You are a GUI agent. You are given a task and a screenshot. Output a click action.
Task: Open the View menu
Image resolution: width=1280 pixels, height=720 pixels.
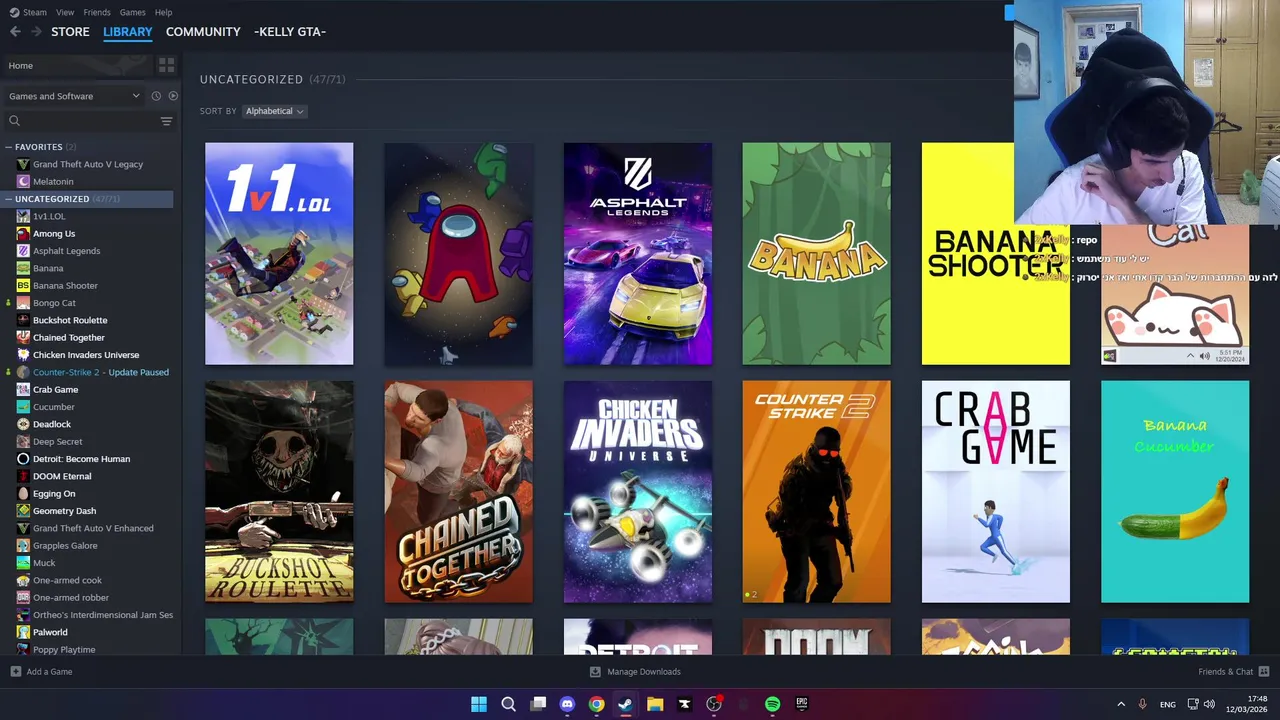click(x=65, y=12)
